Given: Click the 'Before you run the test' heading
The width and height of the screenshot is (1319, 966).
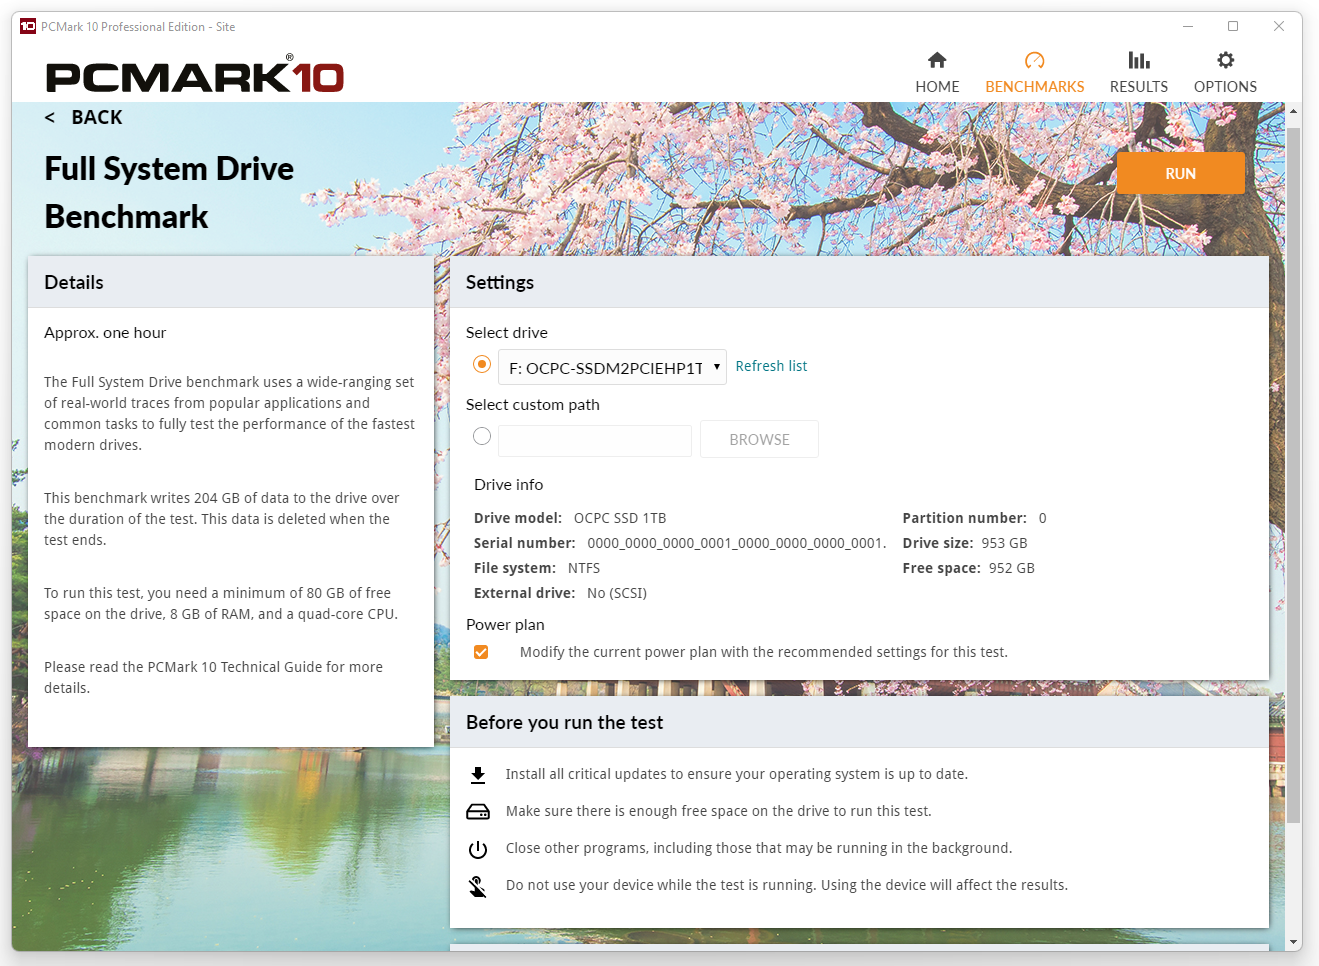Looking at the screenshot, I should pos(564,723).
